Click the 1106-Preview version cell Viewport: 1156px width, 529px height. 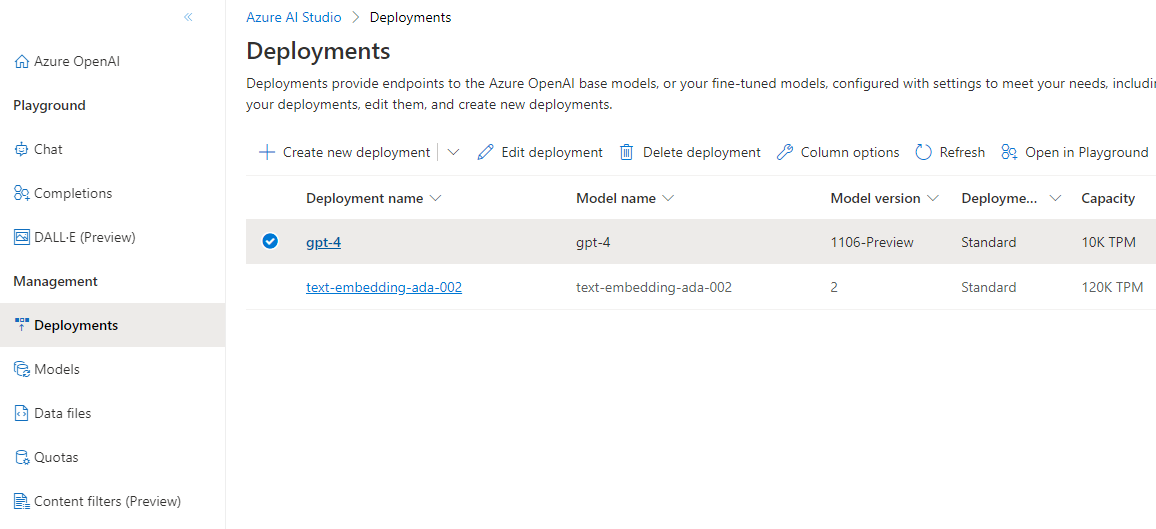(872, 242)
